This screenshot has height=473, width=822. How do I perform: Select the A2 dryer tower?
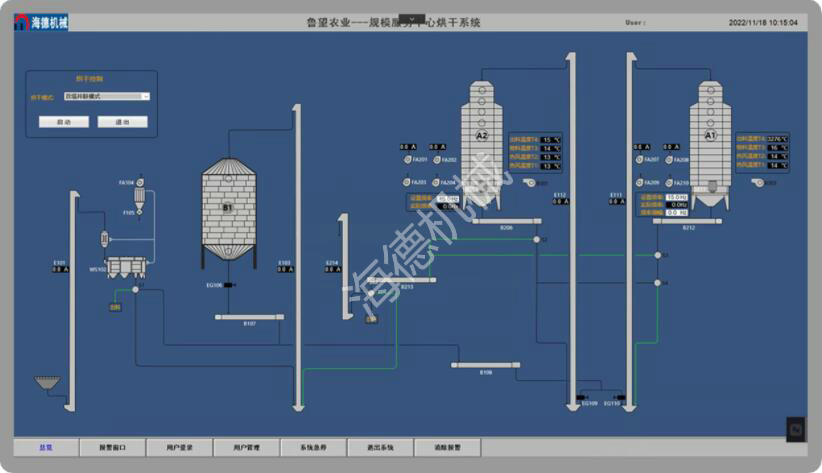click(483, 145)
